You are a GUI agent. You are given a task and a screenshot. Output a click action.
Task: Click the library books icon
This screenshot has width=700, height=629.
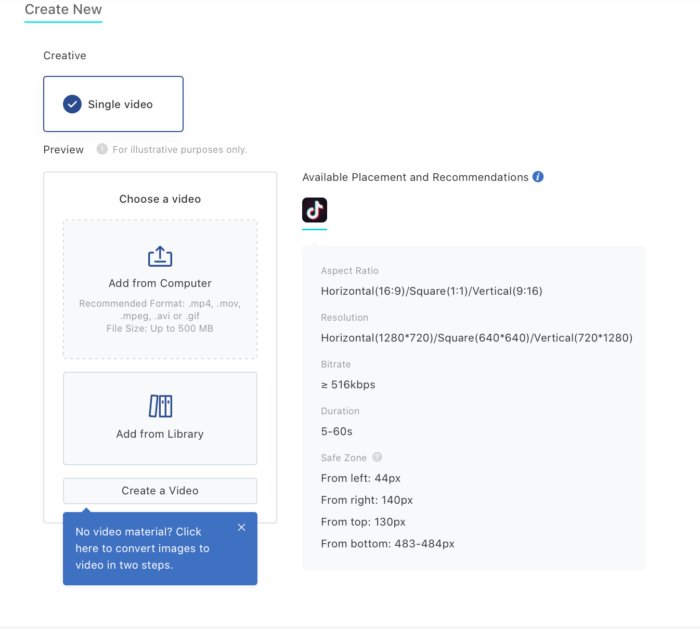tap(160, 406)
